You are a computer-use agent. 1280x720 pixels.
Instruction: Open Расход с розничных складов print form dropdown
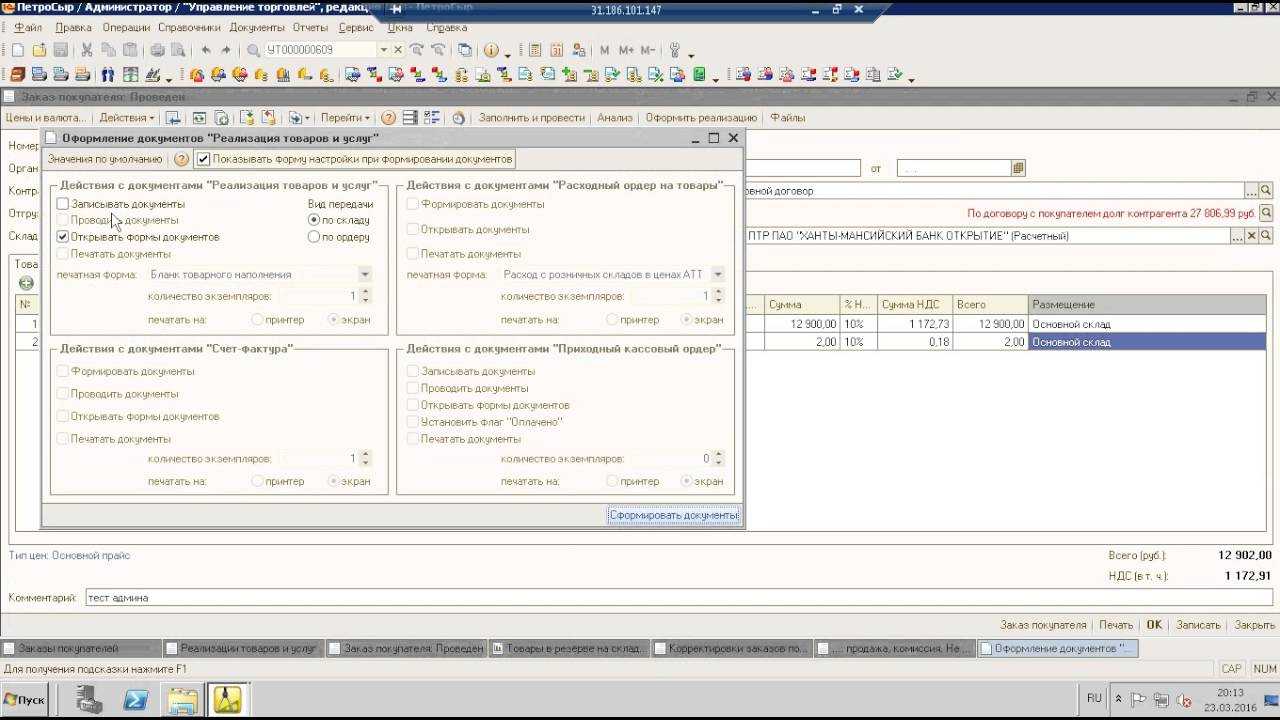click(x=718, y=274)
